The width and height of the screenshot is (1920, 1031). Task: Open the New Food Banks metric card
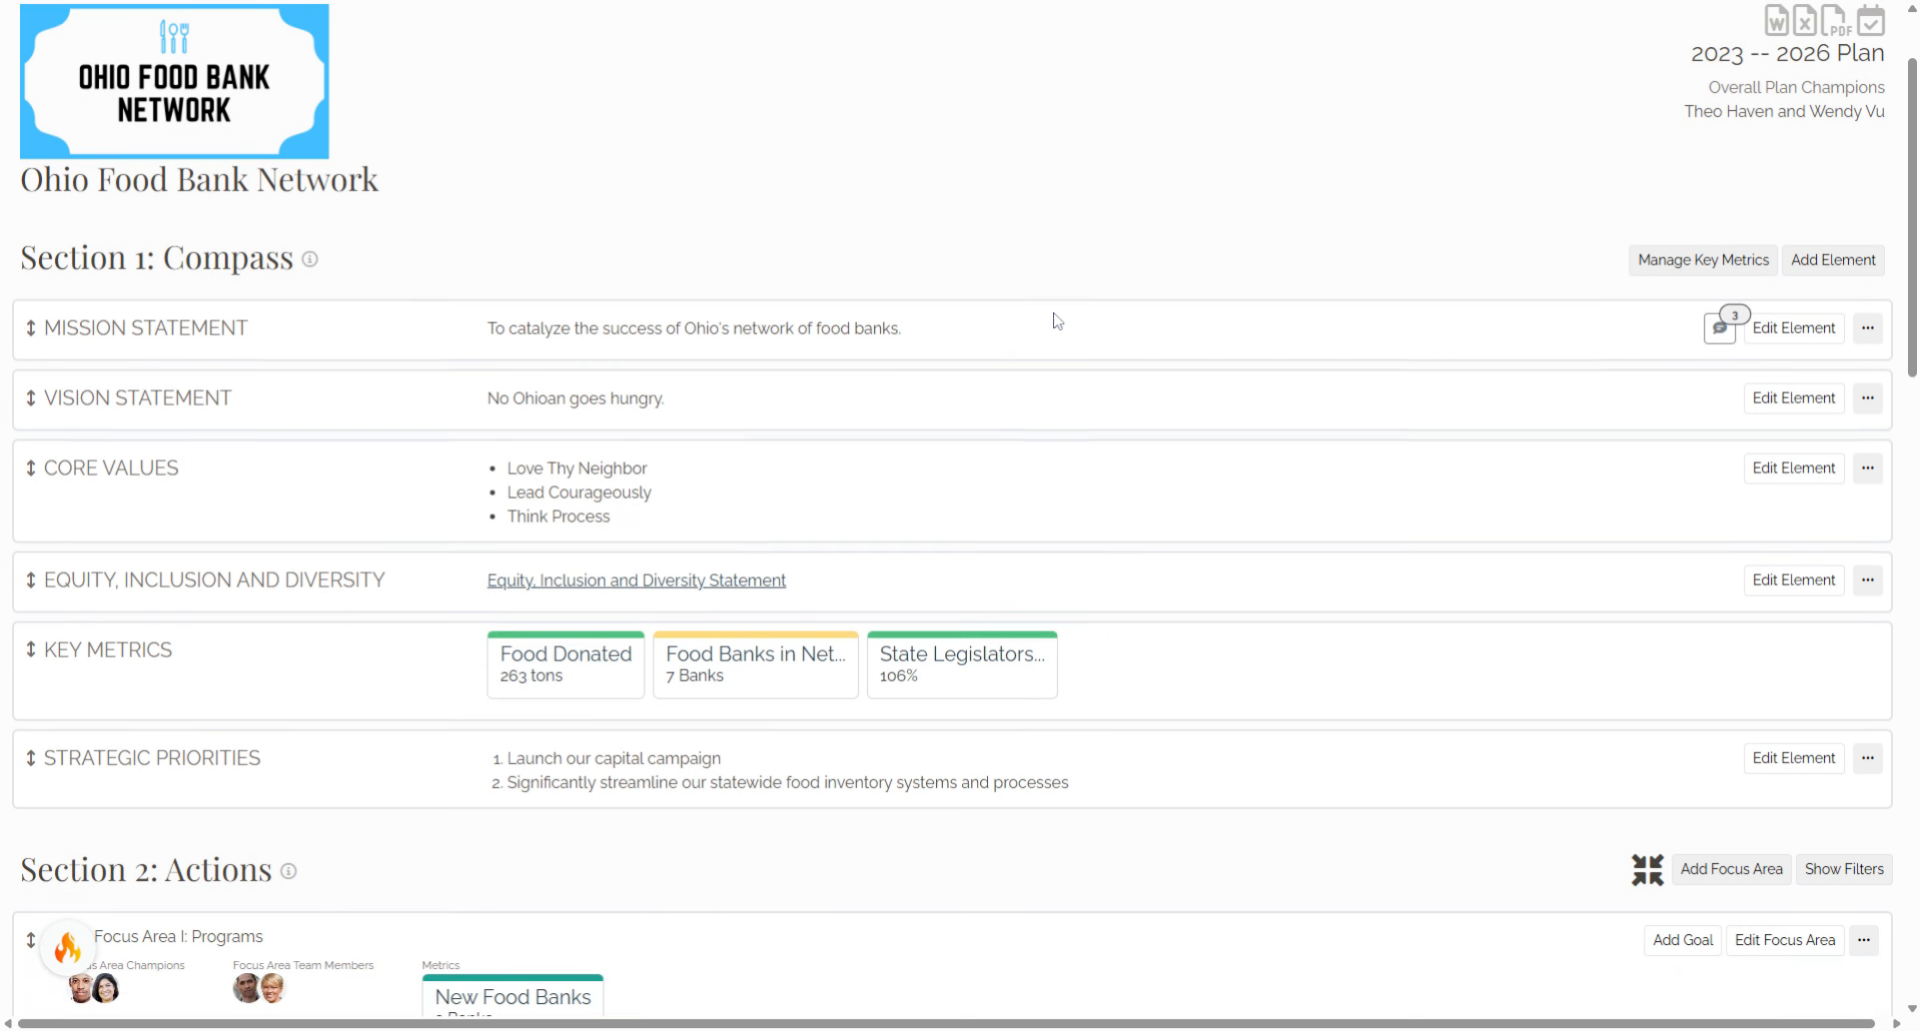(x=513, y=996)
